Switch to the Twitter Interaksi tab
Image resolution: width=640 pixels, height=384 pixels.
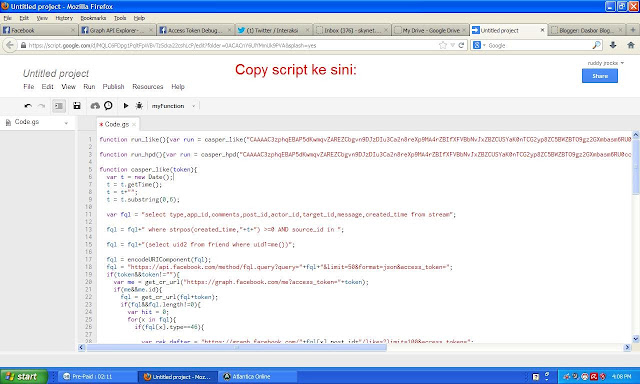coord(273,30)
